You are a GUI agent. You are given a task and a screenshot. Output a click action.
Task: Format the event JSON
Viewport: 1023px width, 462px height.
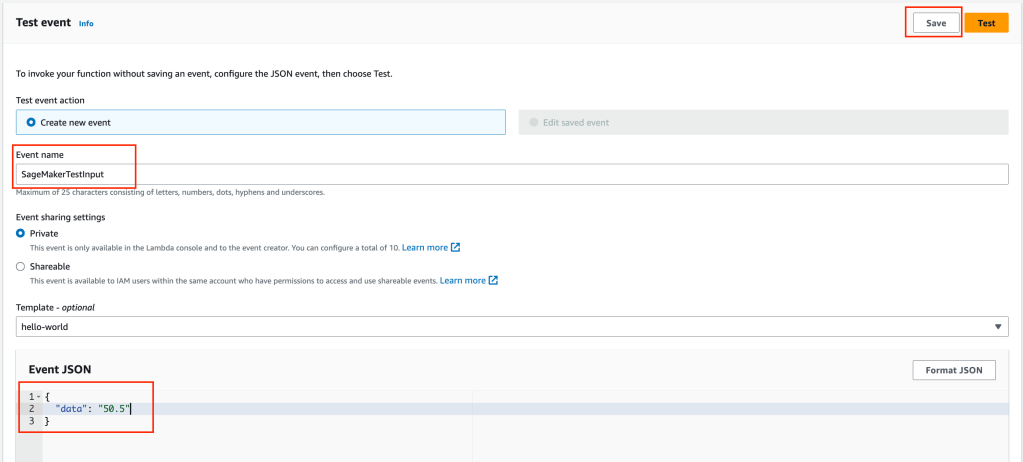953,370
